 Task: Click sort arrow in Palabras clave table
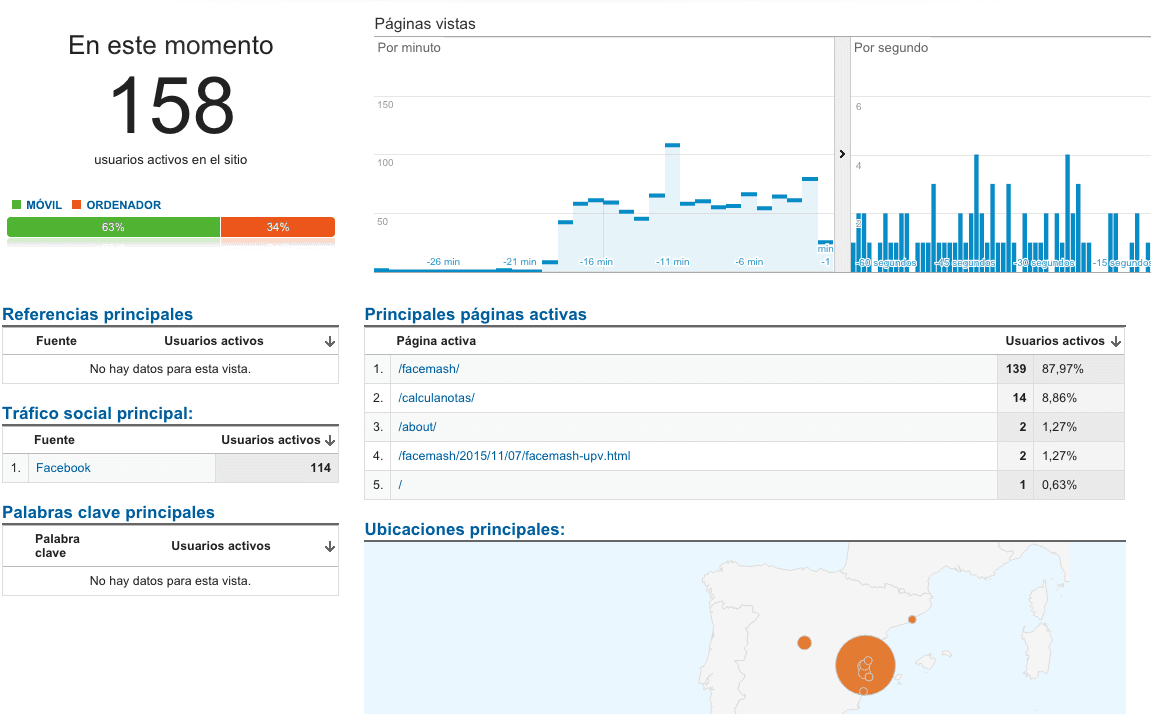[329, 547]
